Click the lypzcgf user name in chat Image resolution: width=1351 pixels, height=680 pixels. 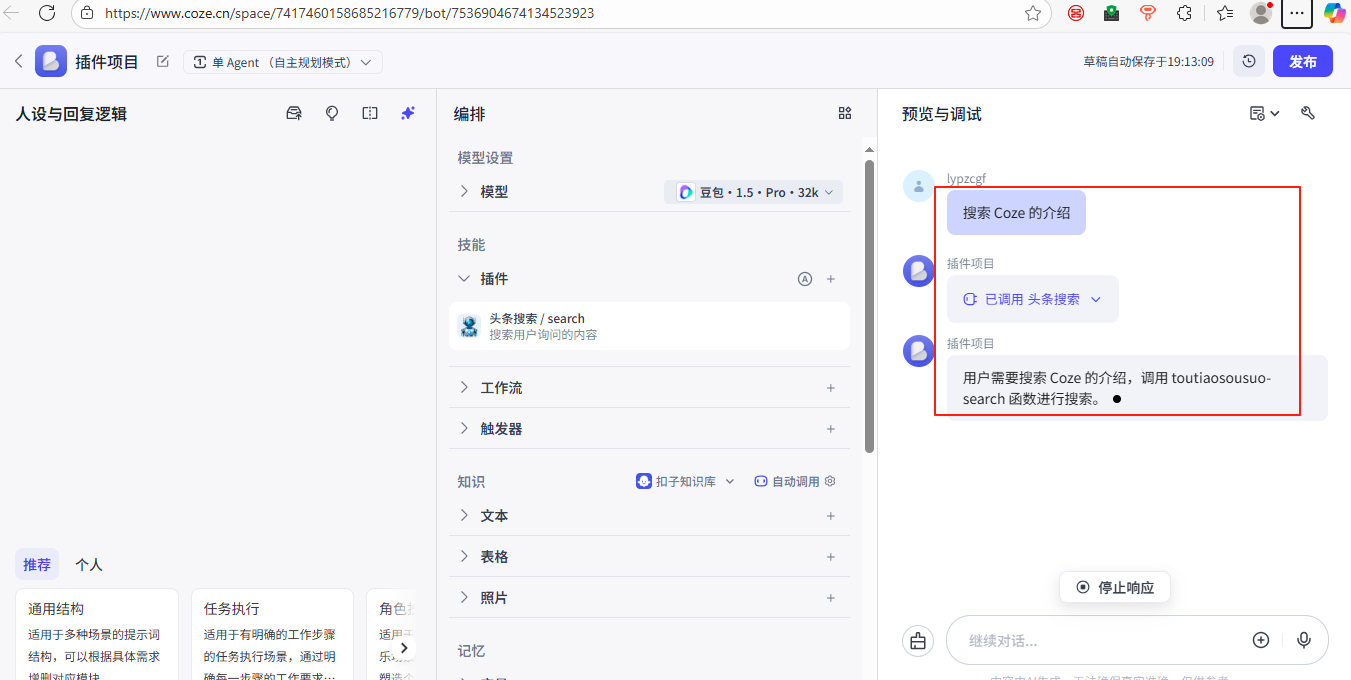[x=966, y=178]
